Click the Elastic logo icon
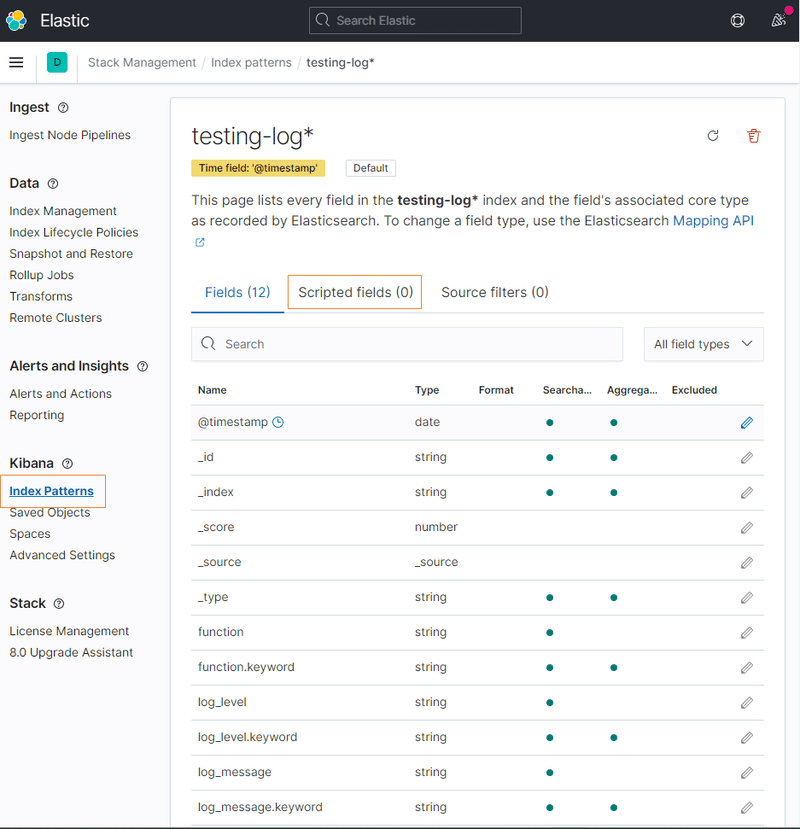800x829 pixels. 17,20
